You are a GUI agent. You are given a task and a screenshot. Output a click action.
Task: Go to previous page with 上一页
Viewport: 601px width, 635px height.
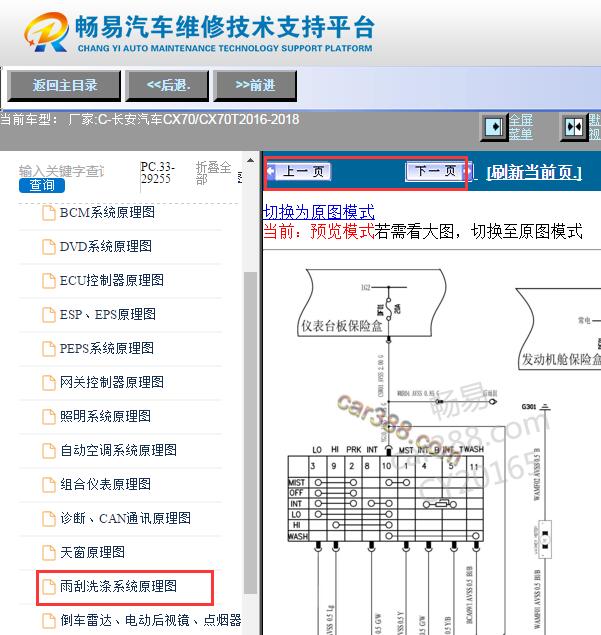pos(299,172)
